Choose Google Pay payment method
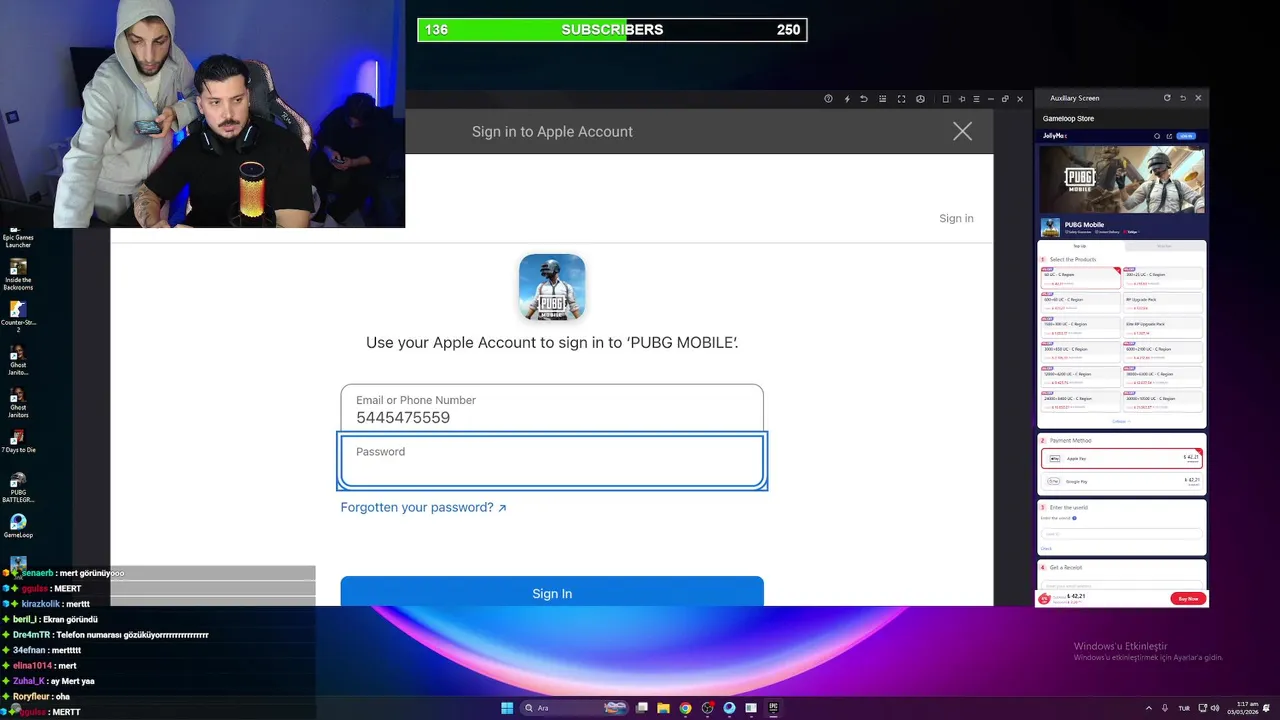This screenshot has height=720, width=1280. click(1121, 481)
